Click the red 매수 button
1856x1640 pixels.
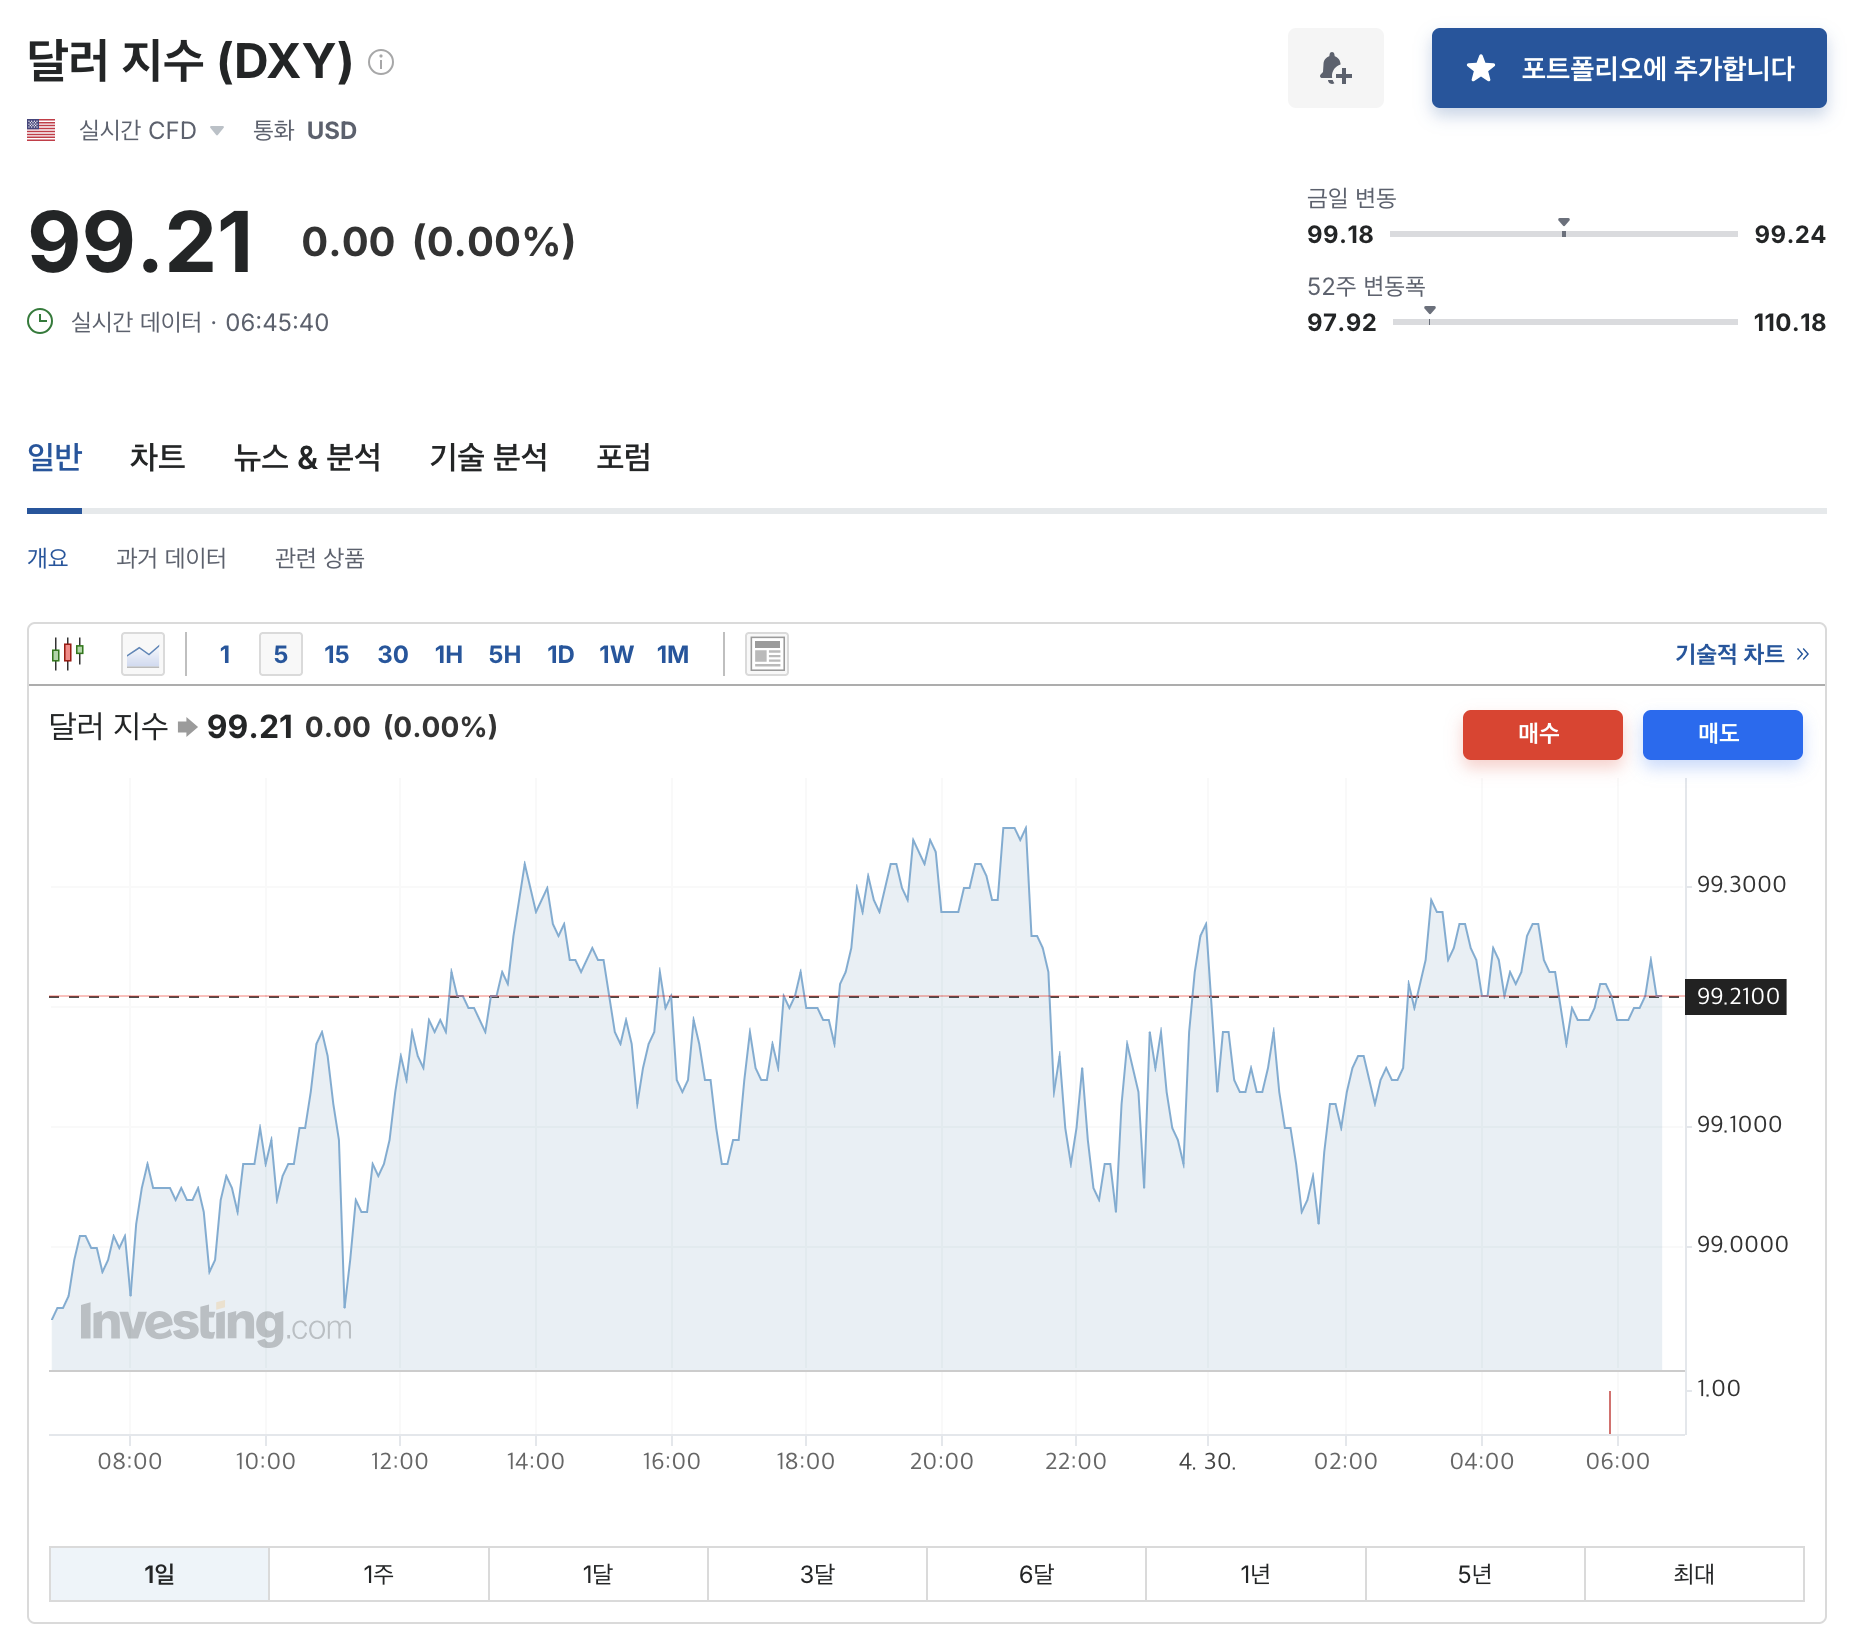coord(1542,734)
